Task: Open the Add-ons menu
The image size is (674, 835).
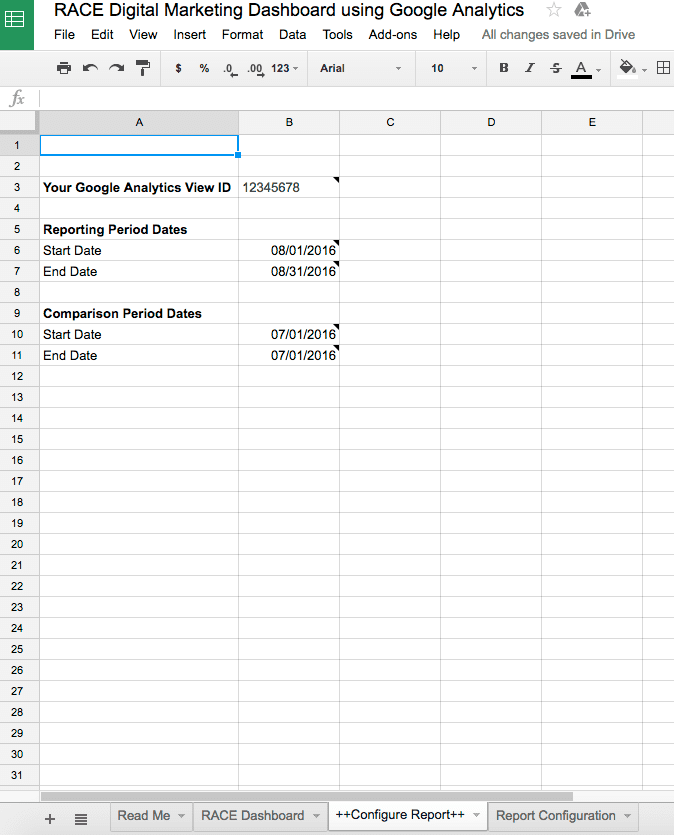Action: click(x=393, y=35)
